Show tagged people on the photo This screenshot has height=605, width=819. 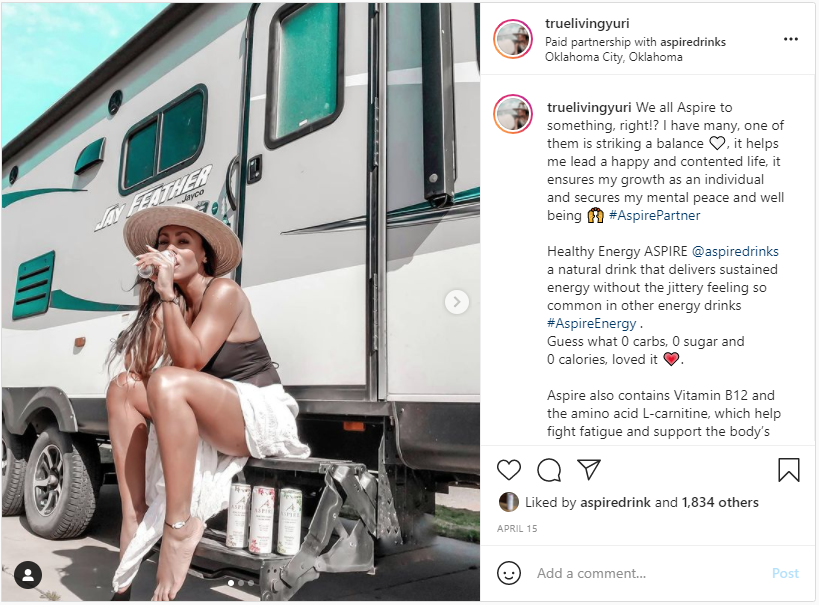pos(28,574)
